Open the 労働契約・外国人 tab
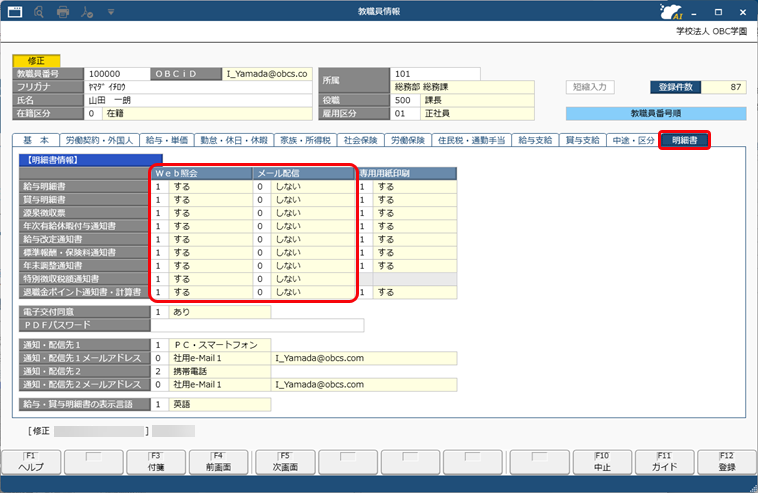Screen dimensions: 758x493 (x=99, y=140)
